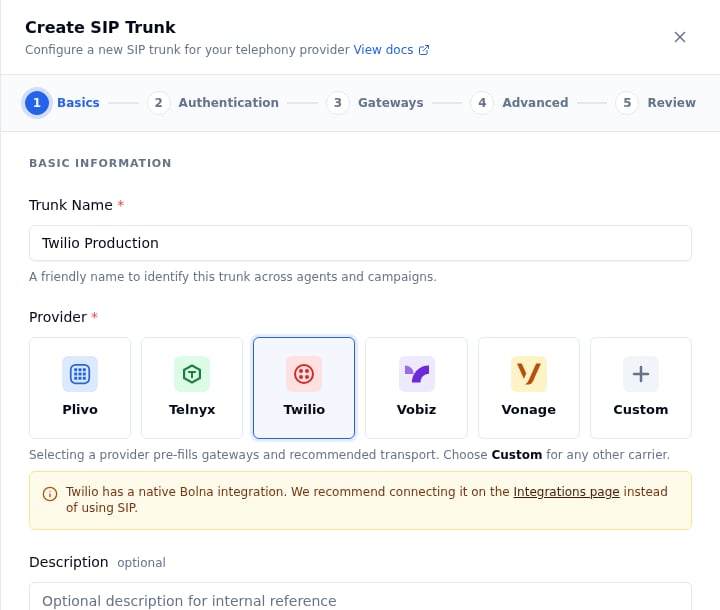Screen dimensions: 720x610
Task: Click step number 5 circle
Action: click(x=627, y=102)
